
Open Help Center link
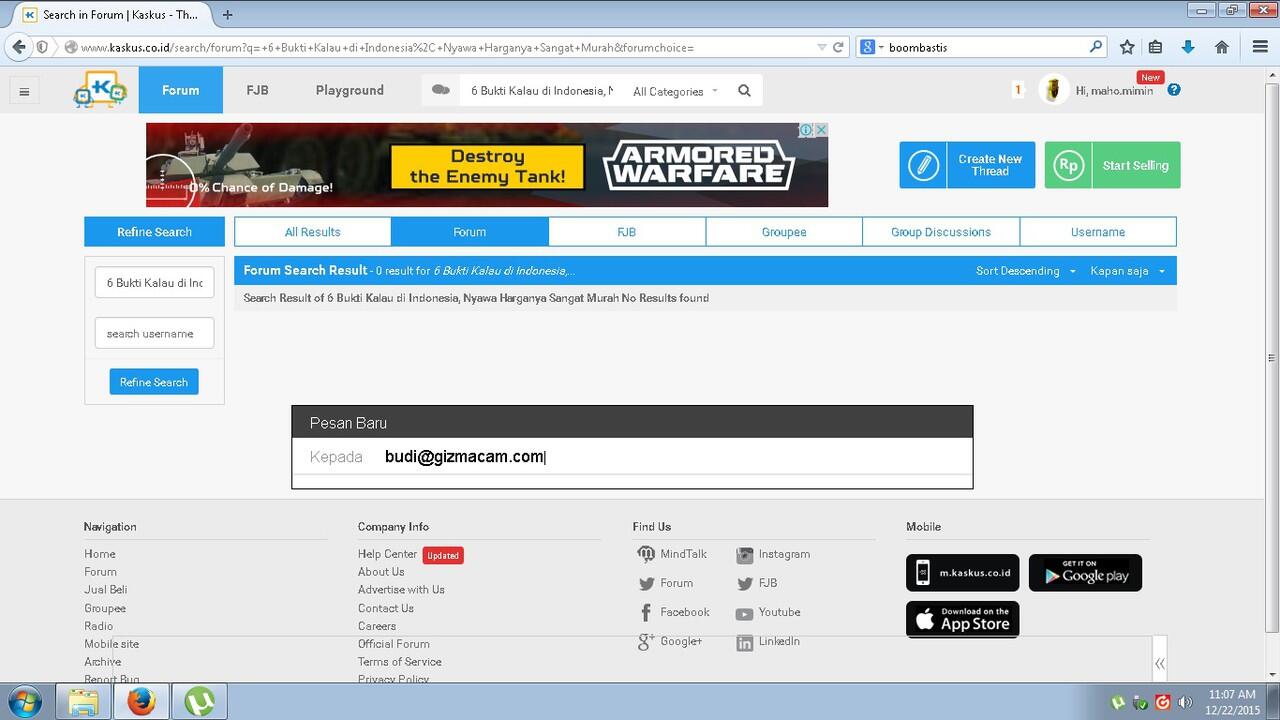click(387, 554)
